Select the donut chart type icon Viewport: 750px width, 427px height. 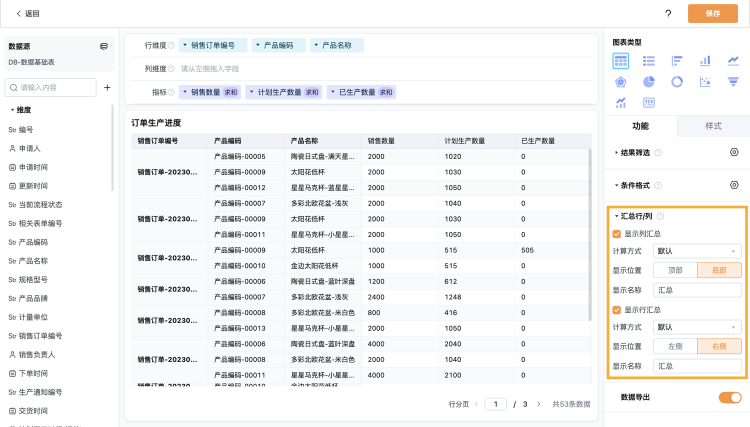coord(677,81)
